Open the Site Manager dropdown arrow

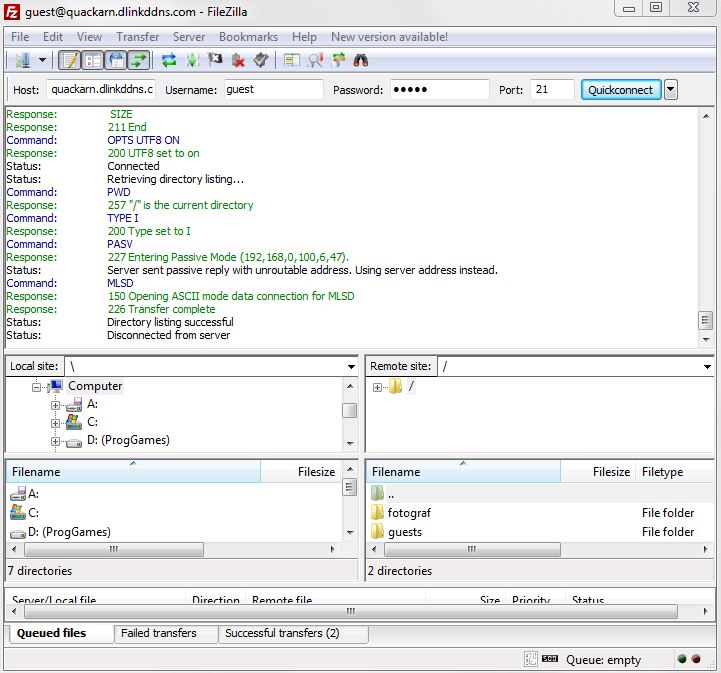[42, 60]
